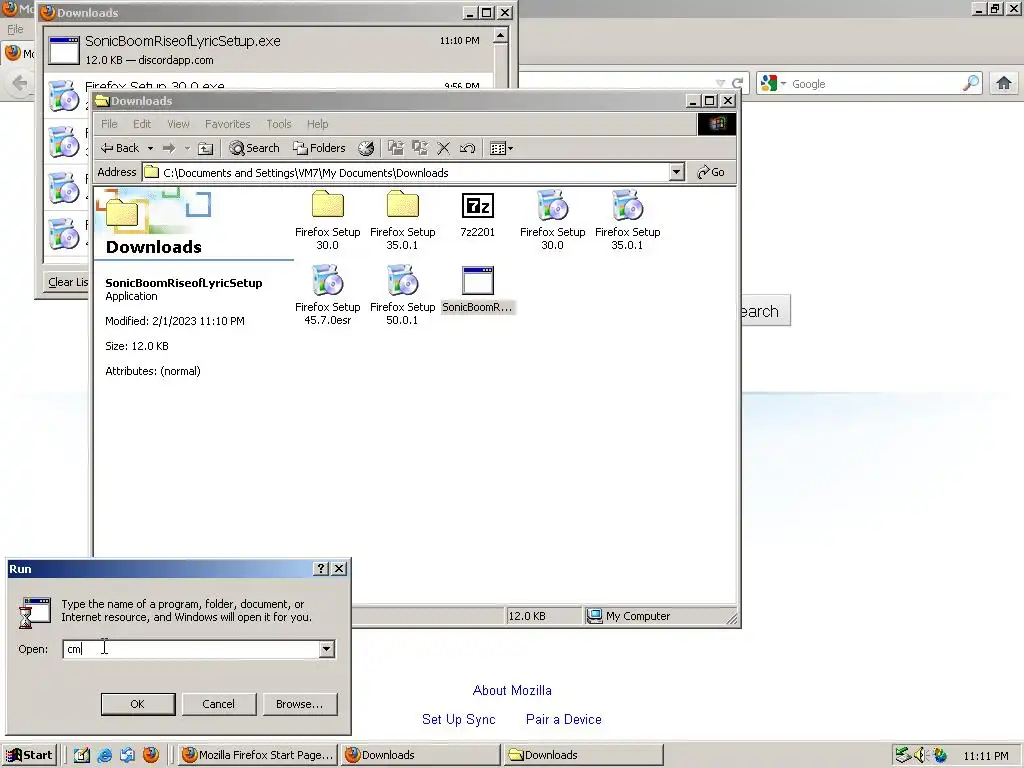The height and width of the screenshot is (768, 1024).
Task: Go back in Explorer with Back button
Action: 120,148
